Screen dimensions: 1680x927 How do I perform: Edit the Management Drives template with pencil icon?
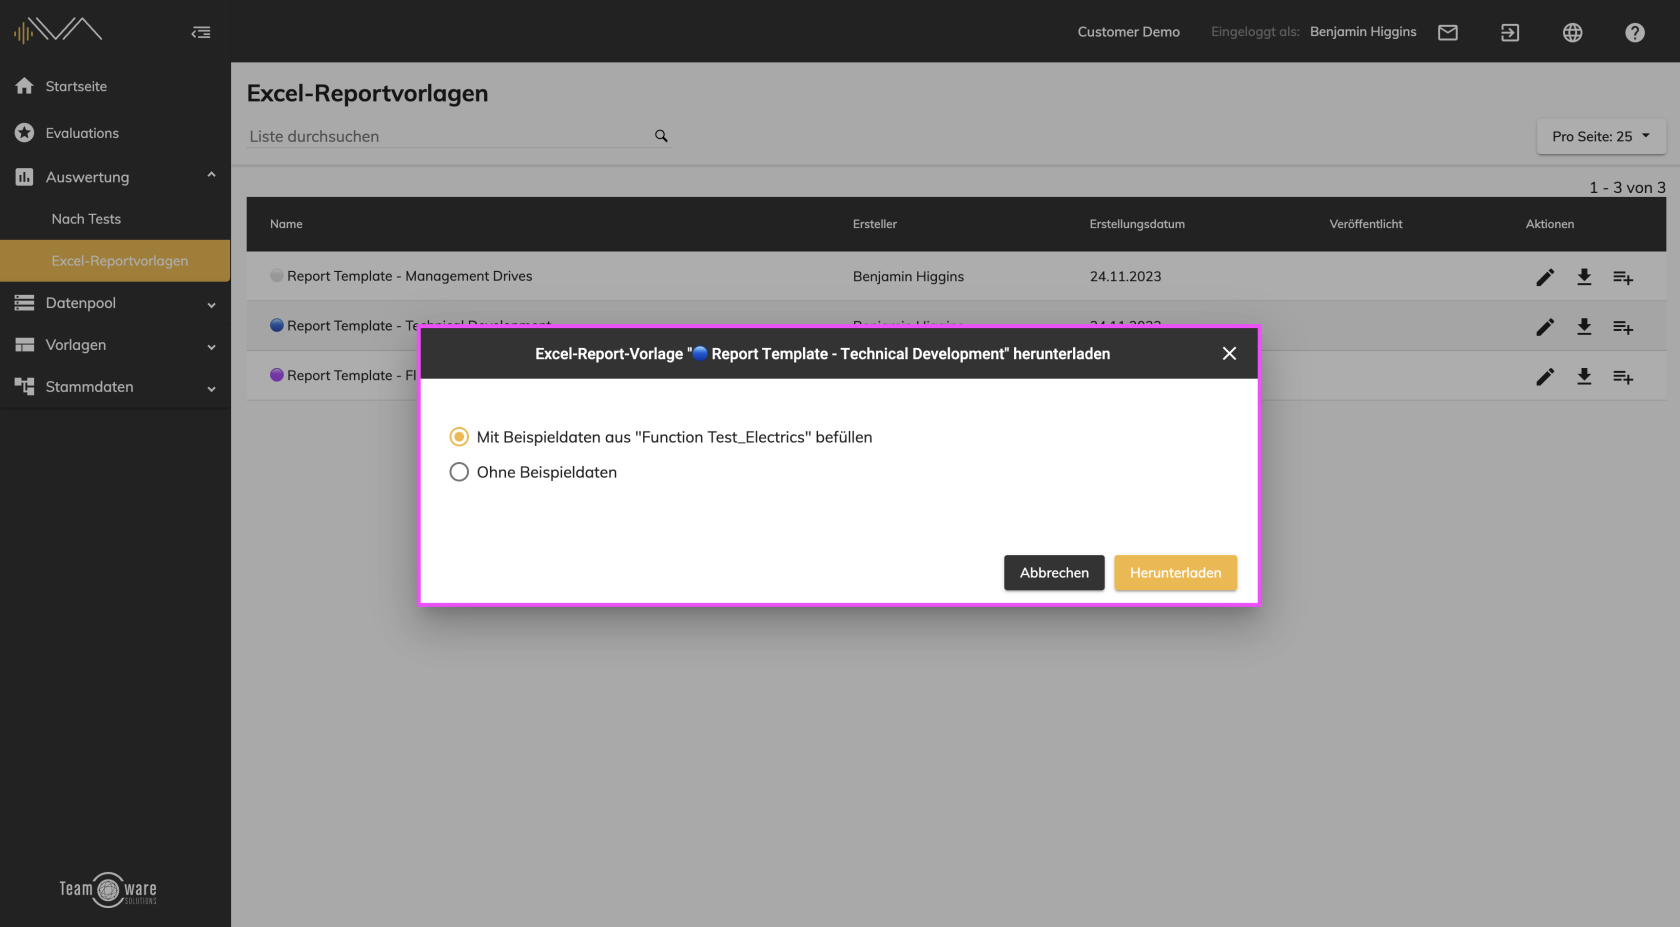(1545, 277)
